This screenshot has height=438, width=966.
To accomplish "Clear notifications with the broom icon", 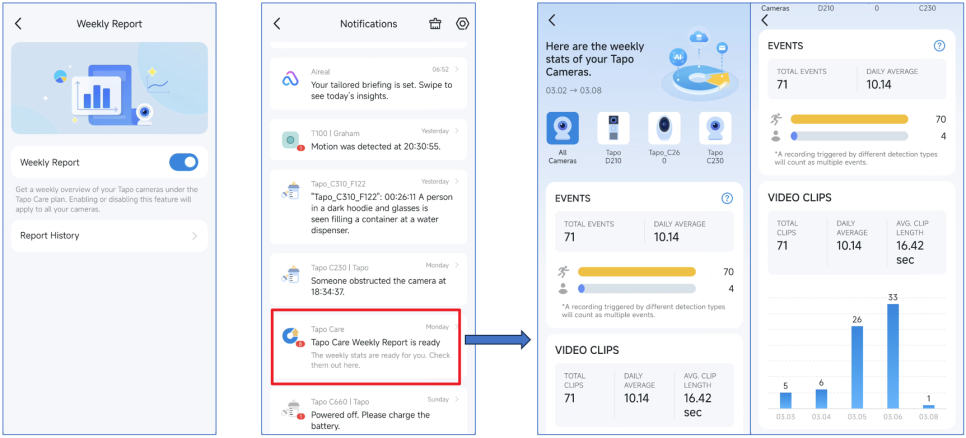I will 435,23.
